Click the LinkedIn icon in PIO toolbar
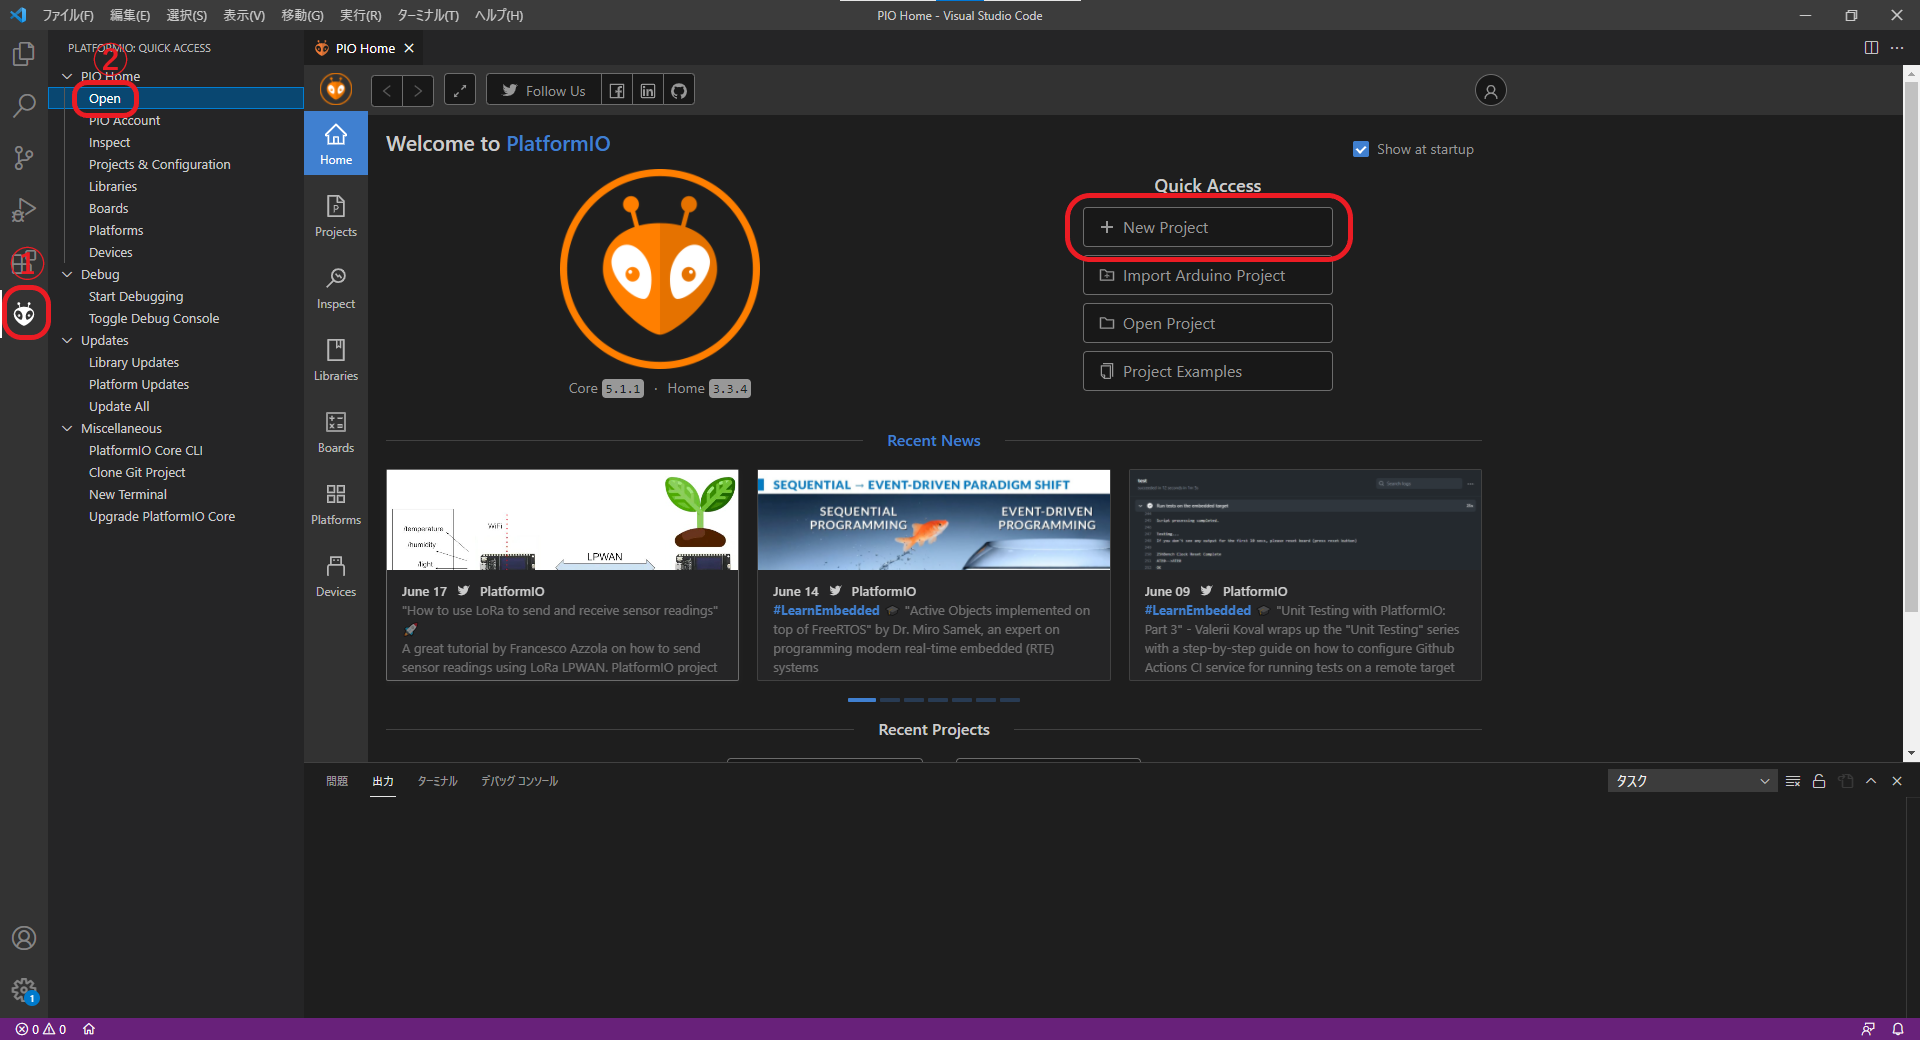 tap(648, 91)
